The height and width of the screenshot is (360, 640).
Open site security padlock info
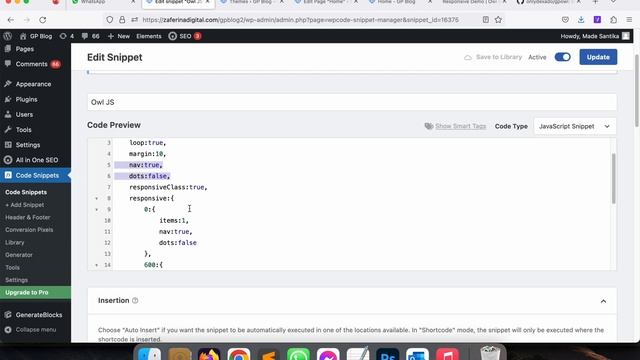pyautogui.click(x=122, y=20)
